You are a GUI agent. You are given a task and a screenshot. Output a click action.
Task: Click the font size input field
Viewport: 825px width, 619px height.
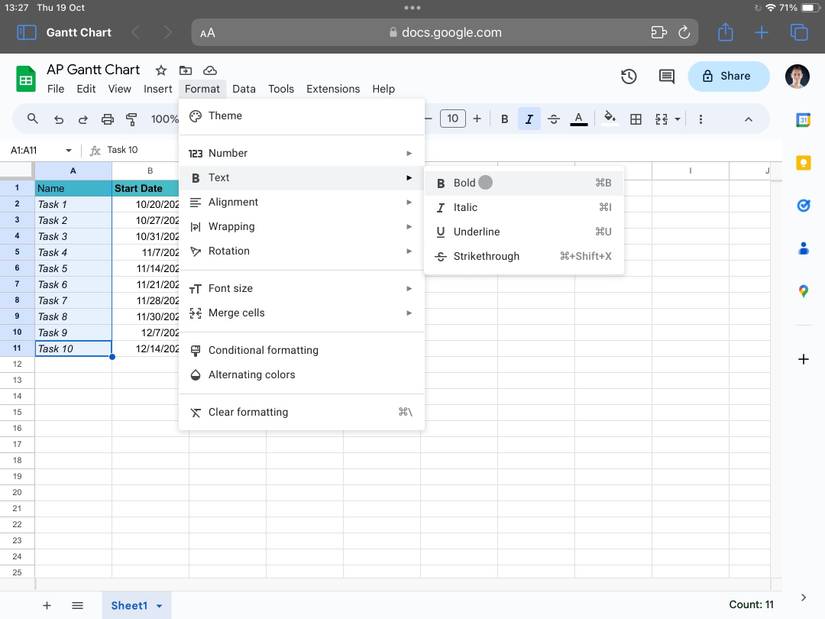click(452, 119)
